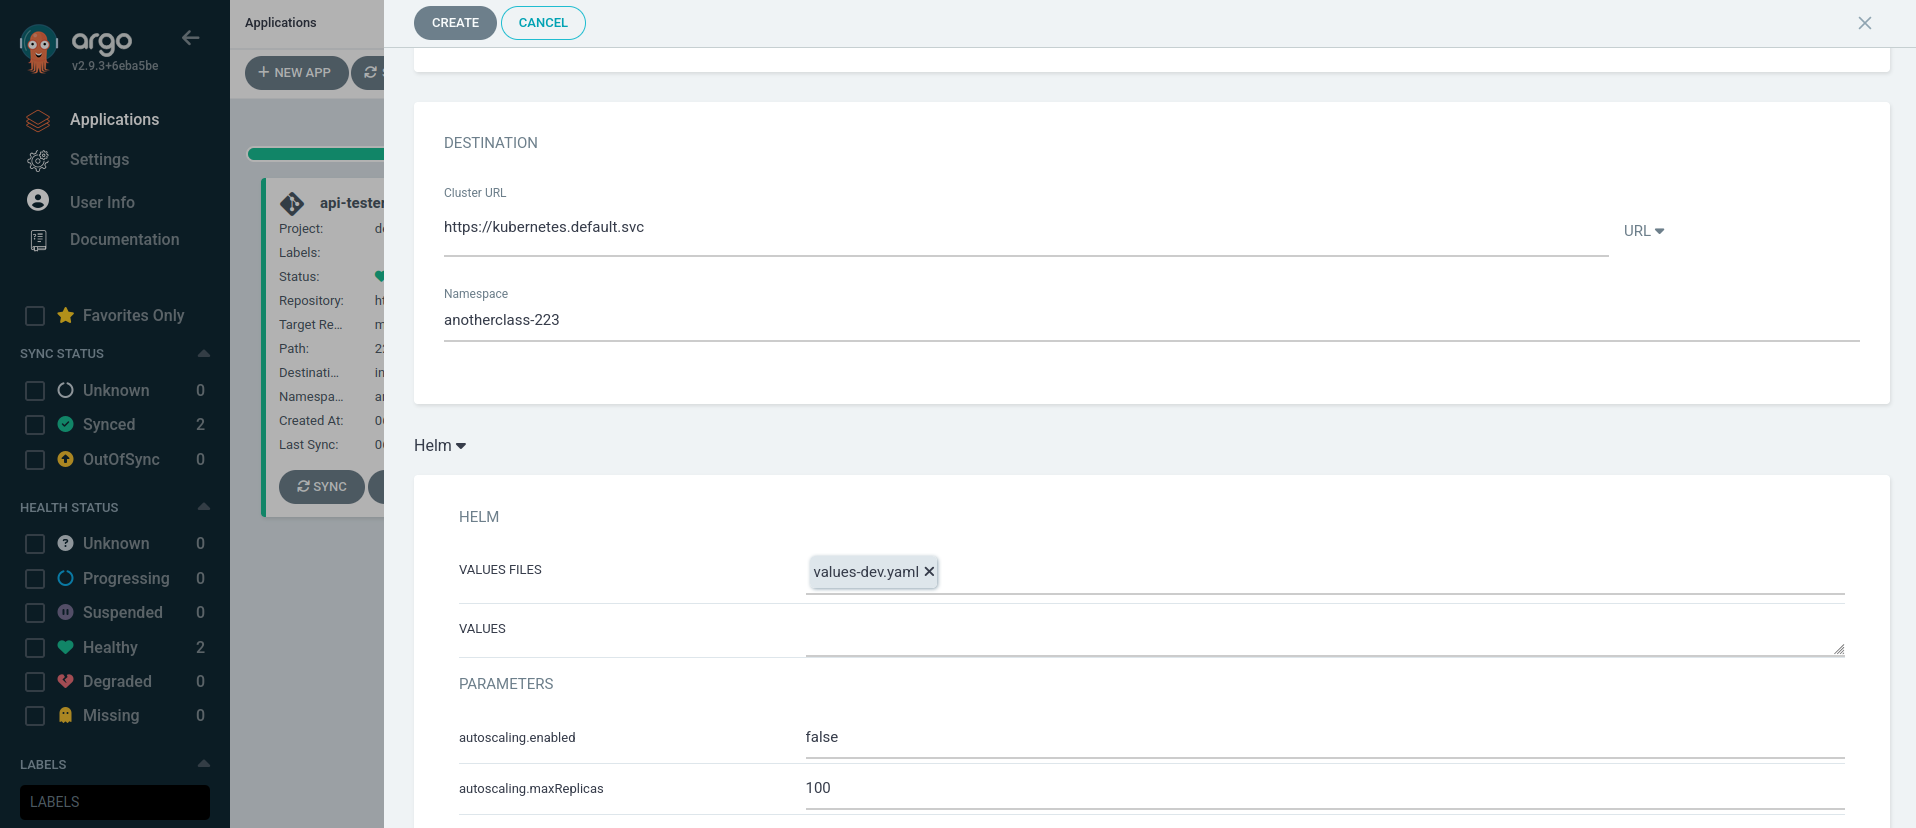
Task: Click the Argo octopus logo
Action: pos(39,48)
